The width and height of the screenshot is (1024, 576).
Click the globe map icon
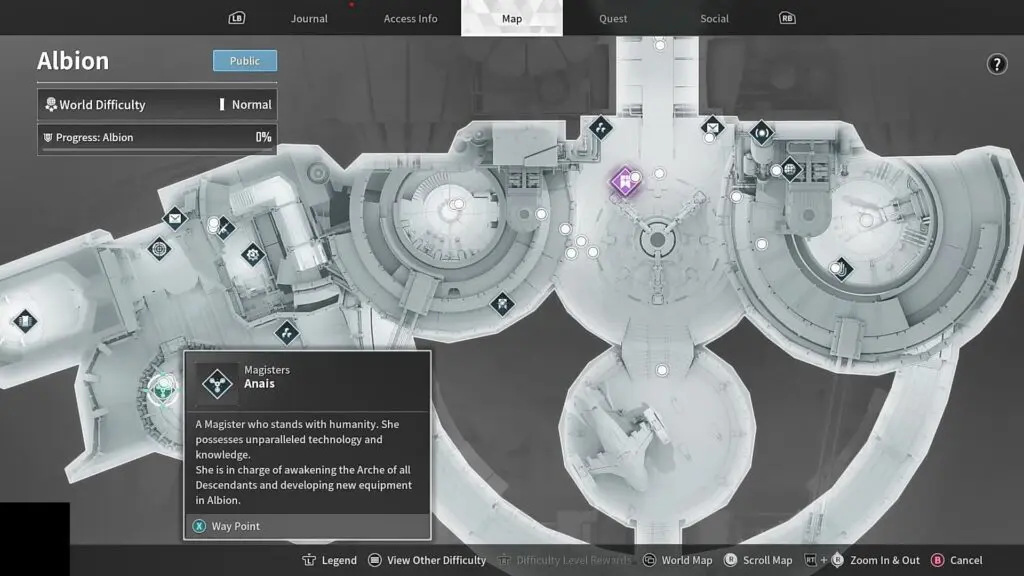point(790,170)
